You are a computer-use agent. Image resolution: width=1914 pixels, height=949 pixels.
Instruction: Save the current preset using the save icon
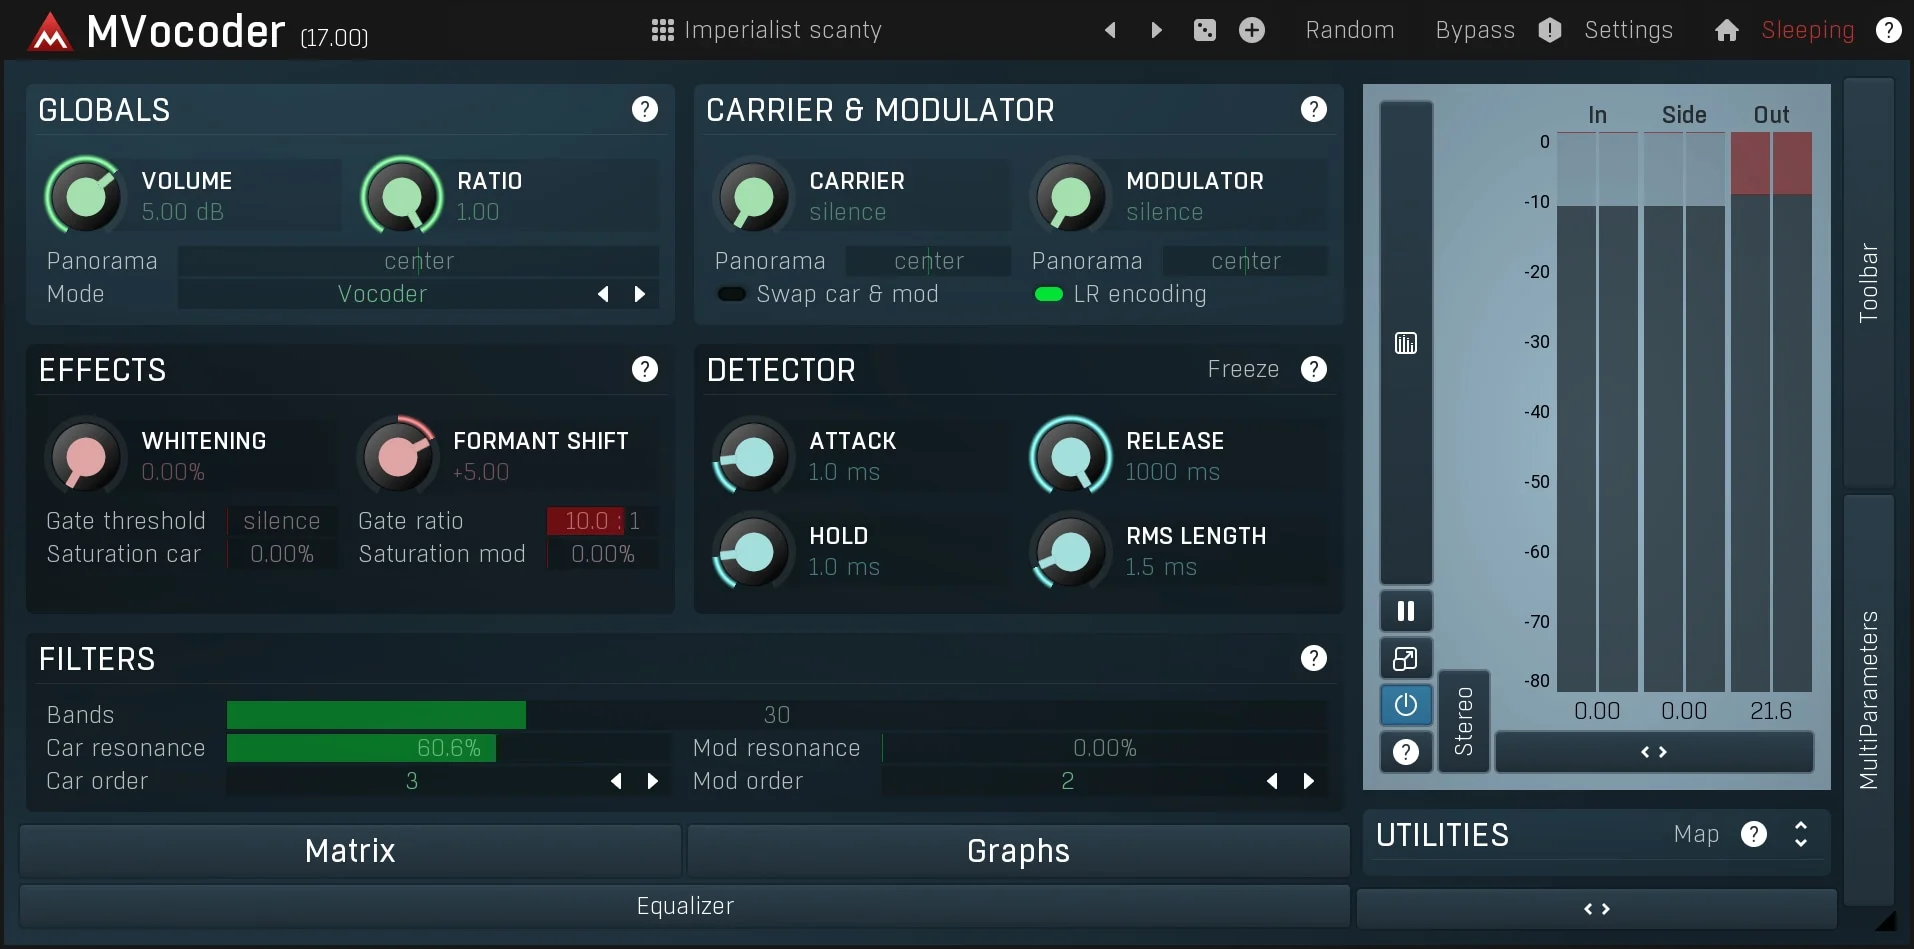tap(1204, 30)
